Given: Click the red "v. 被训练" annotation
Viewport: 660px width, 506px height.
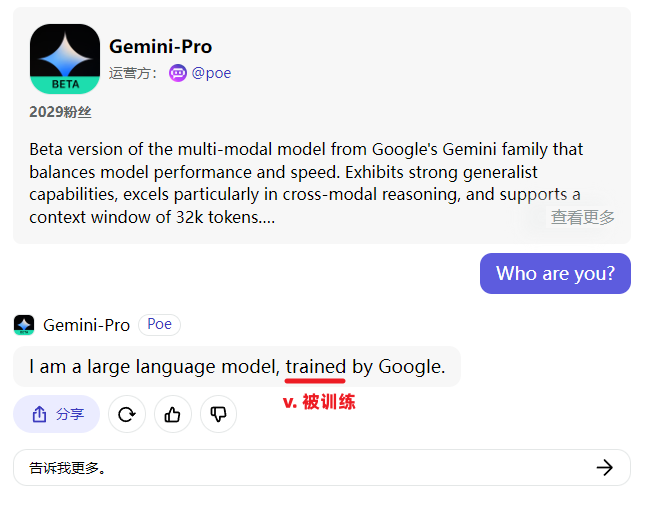Looking at the screenshot, I should coord(320,403).
